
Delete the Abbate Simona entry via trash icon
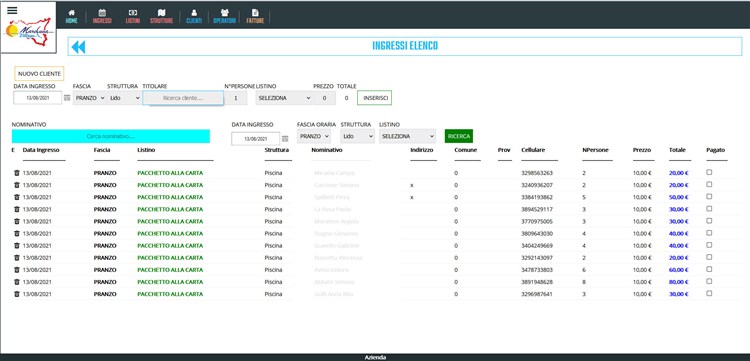coord(17,282)
